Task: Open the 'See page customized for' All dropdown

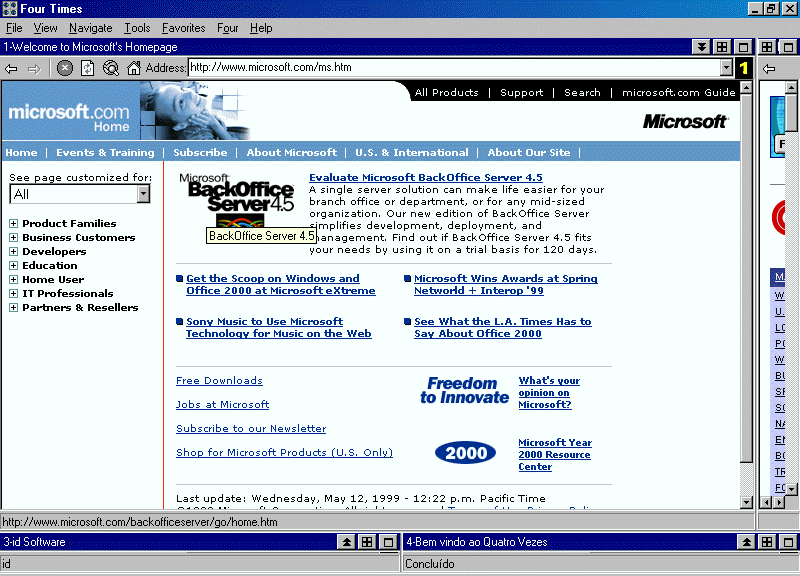Action: (x=143, y=194)
